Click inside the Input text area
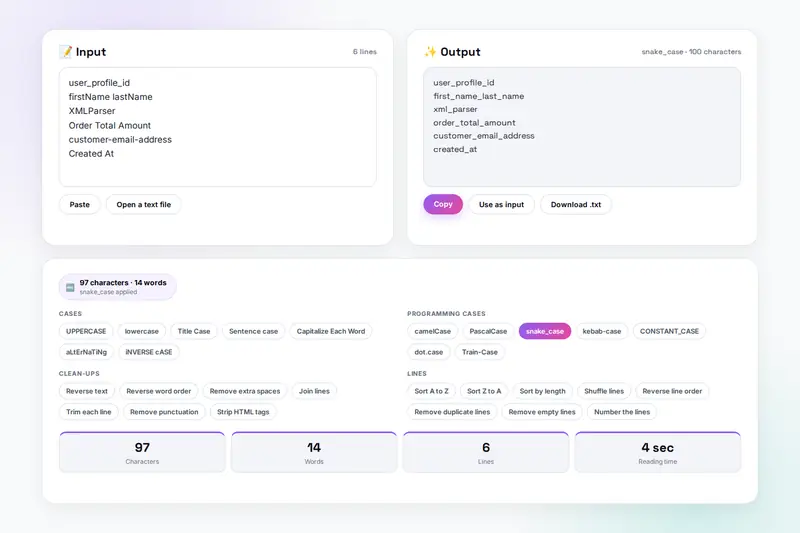 pyautogui.click(x=218, y=127)
